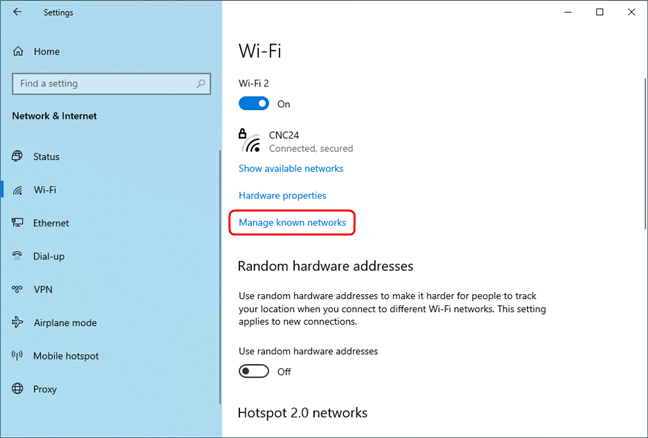
Task: Click the Find a setting search box
Action: pos(103,84)
